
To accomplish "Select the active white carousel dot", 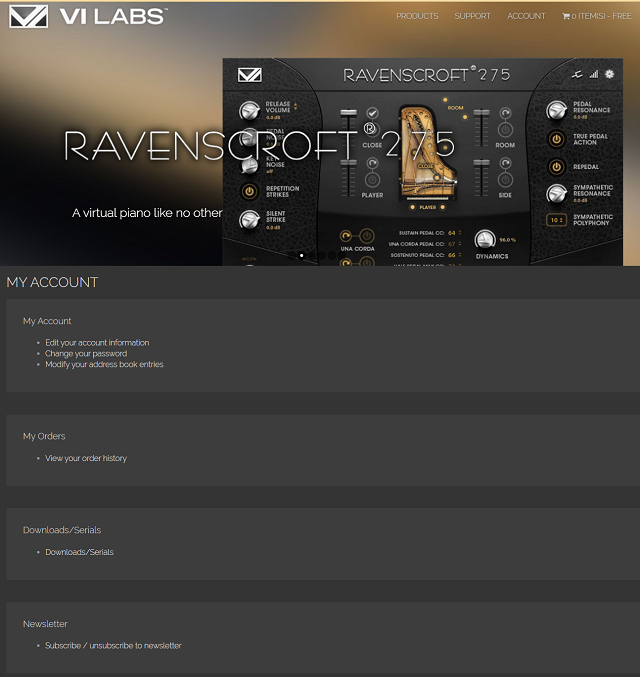I will 301,255.
